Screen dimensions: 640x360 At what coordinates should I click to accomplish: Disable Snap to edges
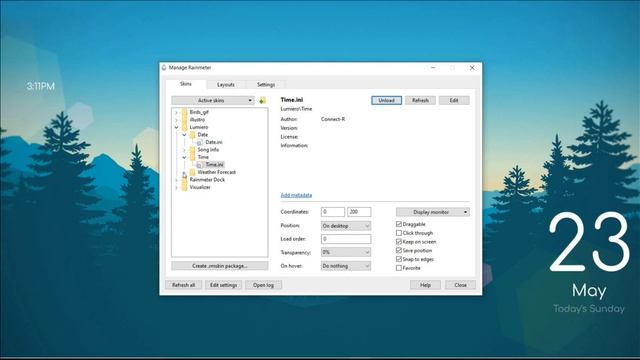[399, 259]
